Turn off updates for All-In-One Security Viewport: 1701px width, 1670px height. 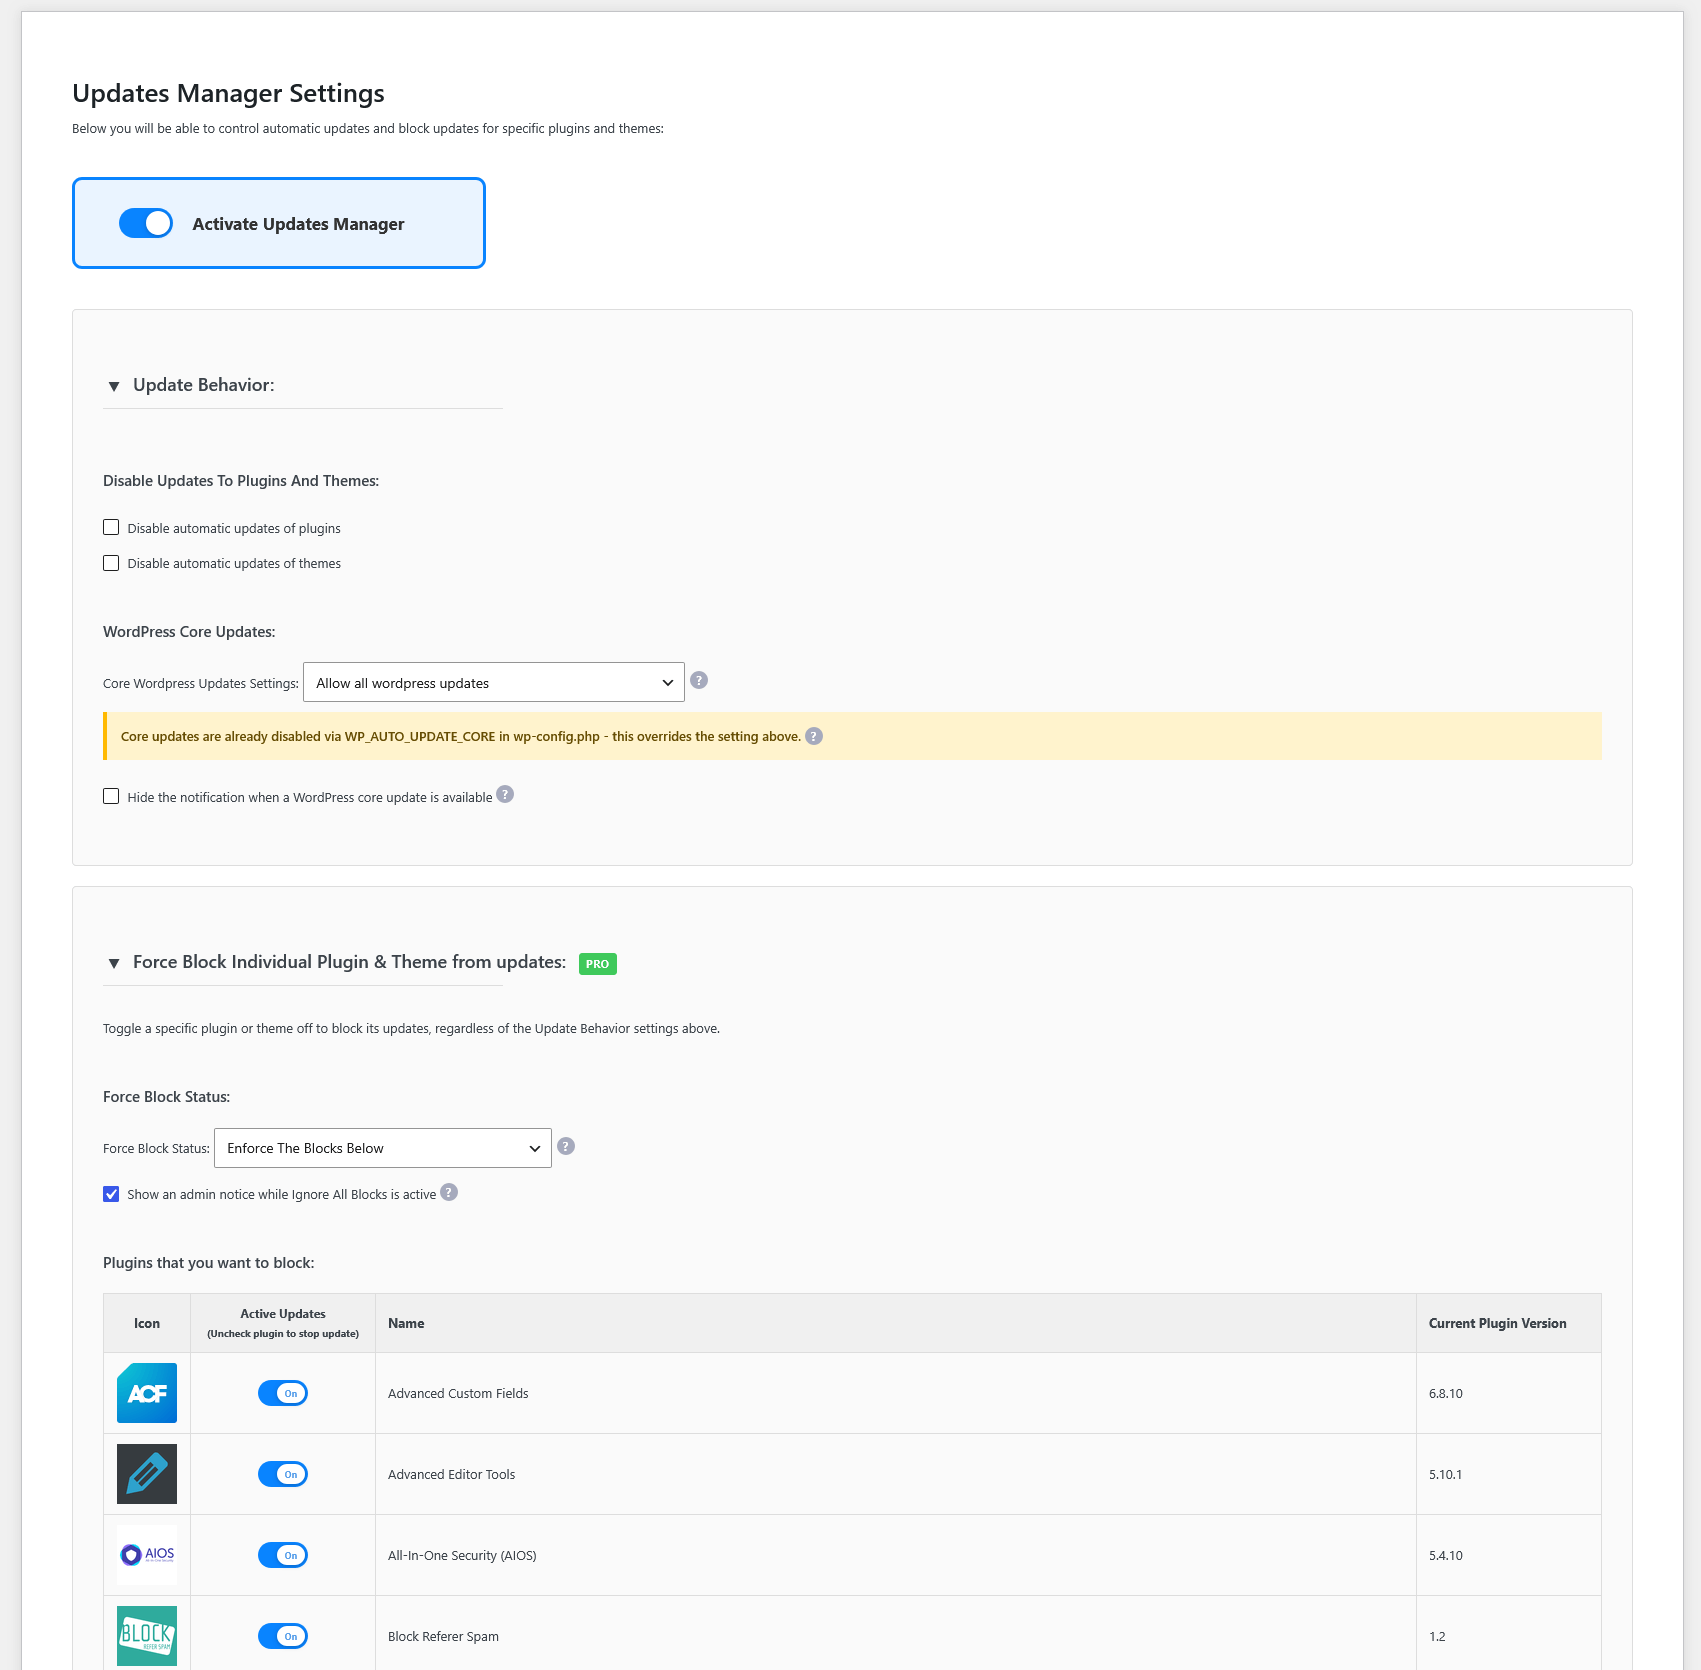click(x=283, y=1555)
